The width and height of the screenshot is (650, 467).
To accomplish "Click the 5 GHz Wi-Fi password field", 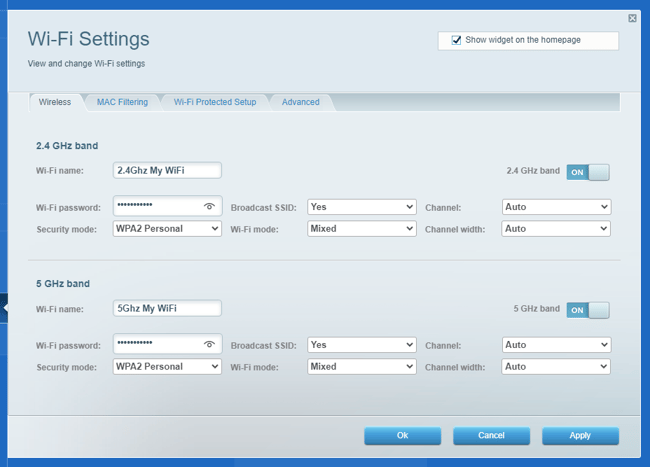I will [x=167, y=344].
